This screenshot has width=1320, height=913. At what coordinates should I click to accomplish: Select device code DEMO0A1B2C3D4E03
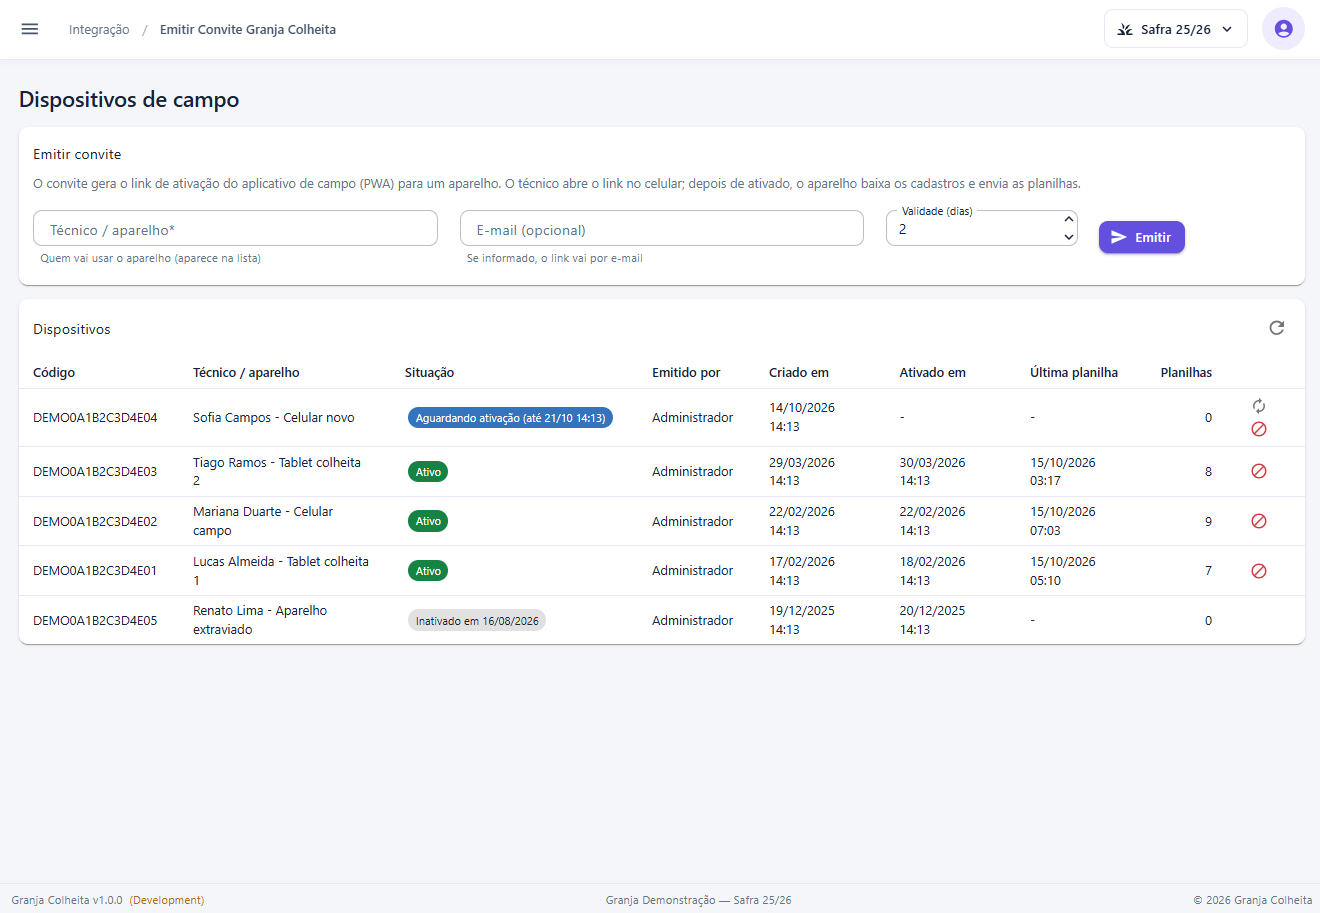coord(95,472)
